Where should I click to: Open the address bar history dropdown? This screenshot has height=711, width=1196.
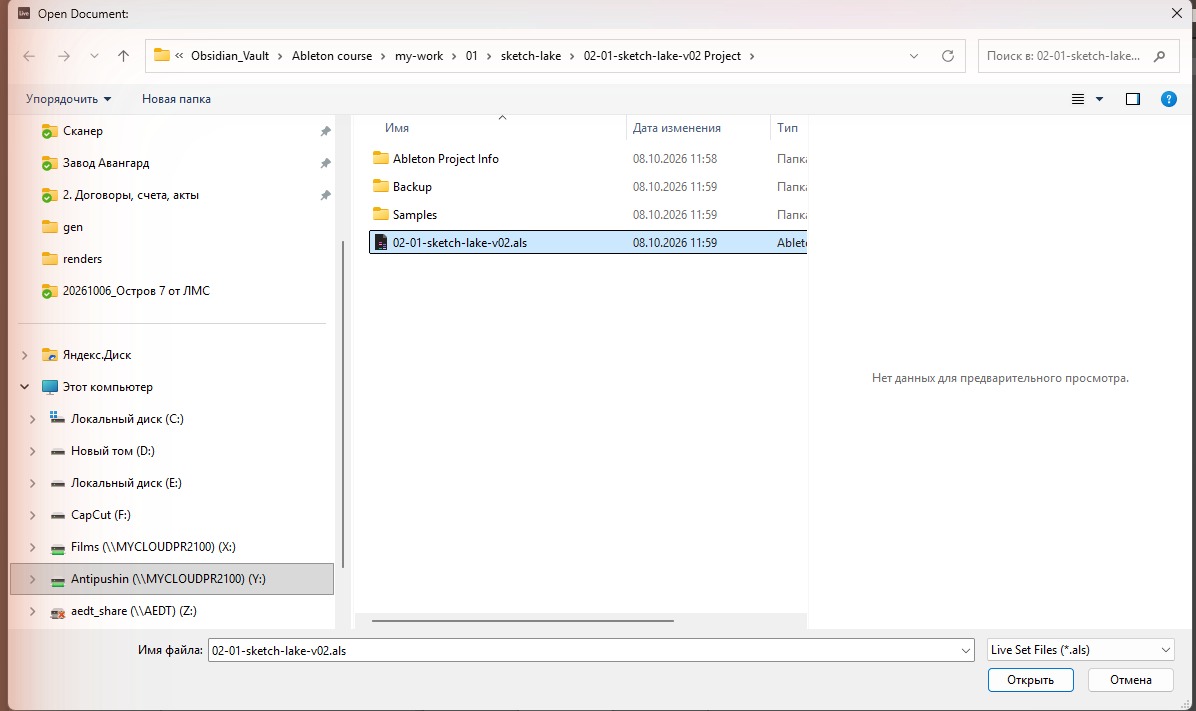pyautogui.click(x=914, y=56)
